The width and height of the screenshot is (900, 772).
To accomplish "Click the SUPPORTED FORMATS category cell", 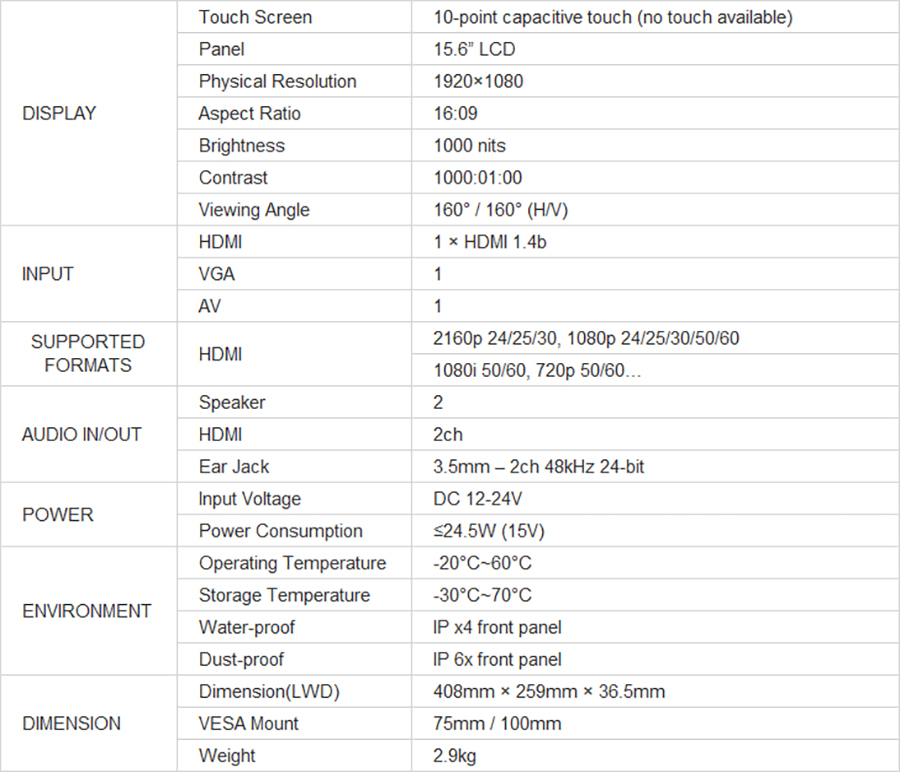I will [x=88, y=354].
